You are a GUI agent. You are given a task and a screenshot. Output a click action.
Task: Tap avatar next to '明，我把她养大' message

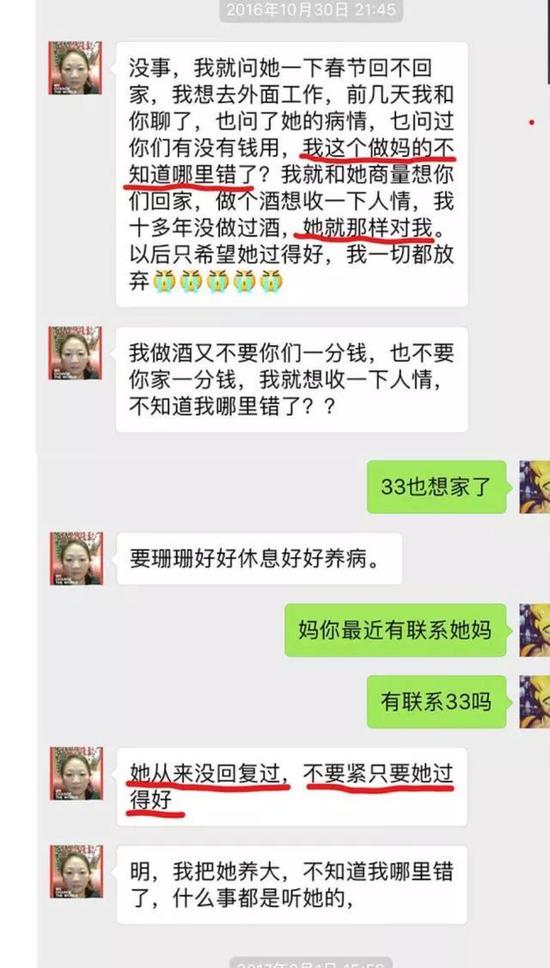(76, 872)
